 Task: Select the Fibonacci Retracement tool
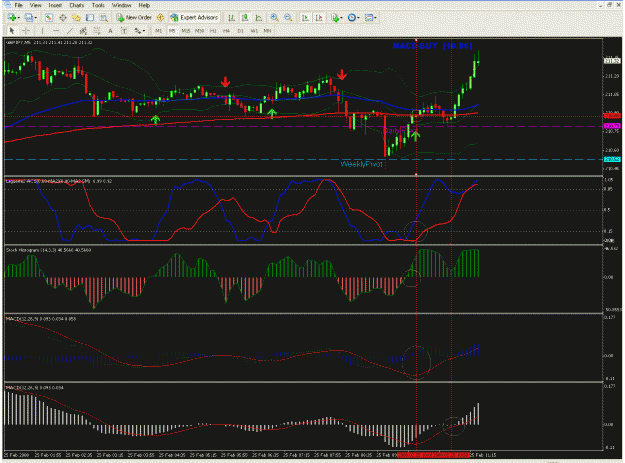pos(97,31)
